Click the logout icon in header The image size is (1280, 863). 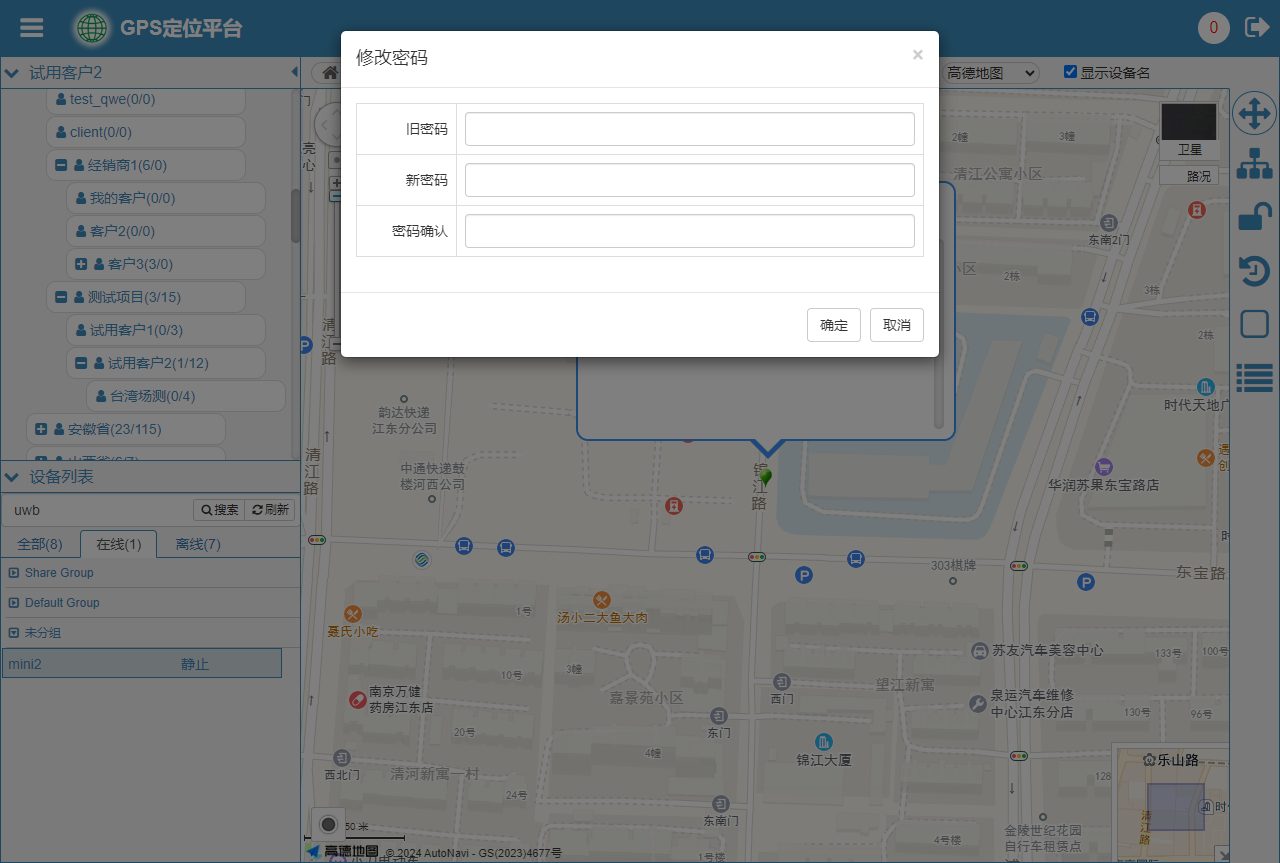(1256, 28)
